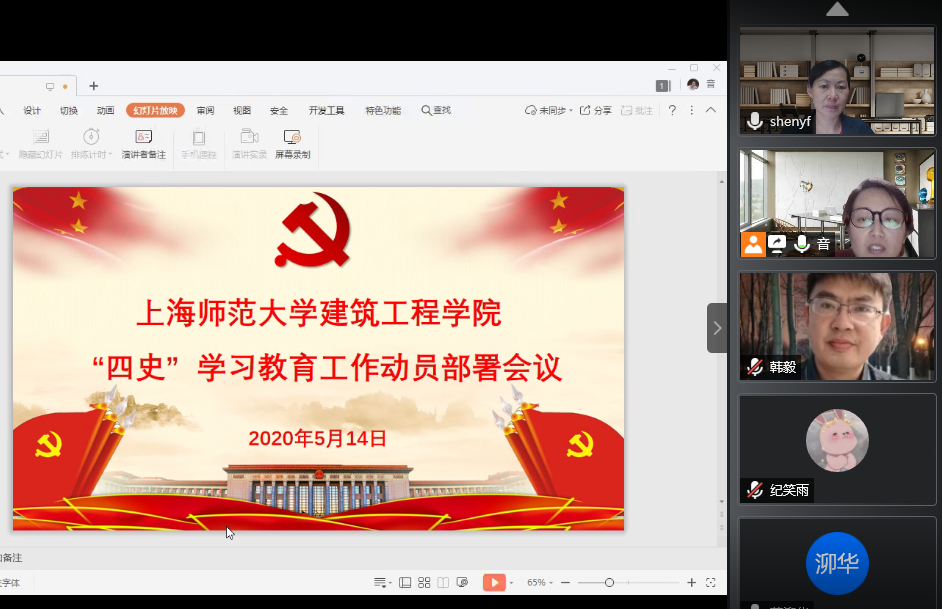Click the 备注 notes pane label

12,558
